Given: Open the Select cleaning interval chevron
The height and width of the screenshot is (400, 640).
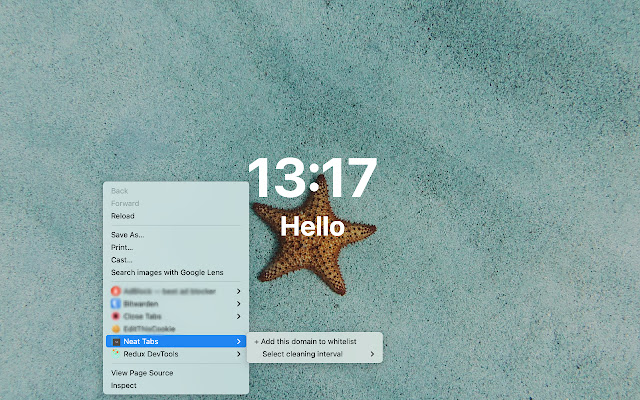Looking at the screenshot, I should (x=372, y=354).
